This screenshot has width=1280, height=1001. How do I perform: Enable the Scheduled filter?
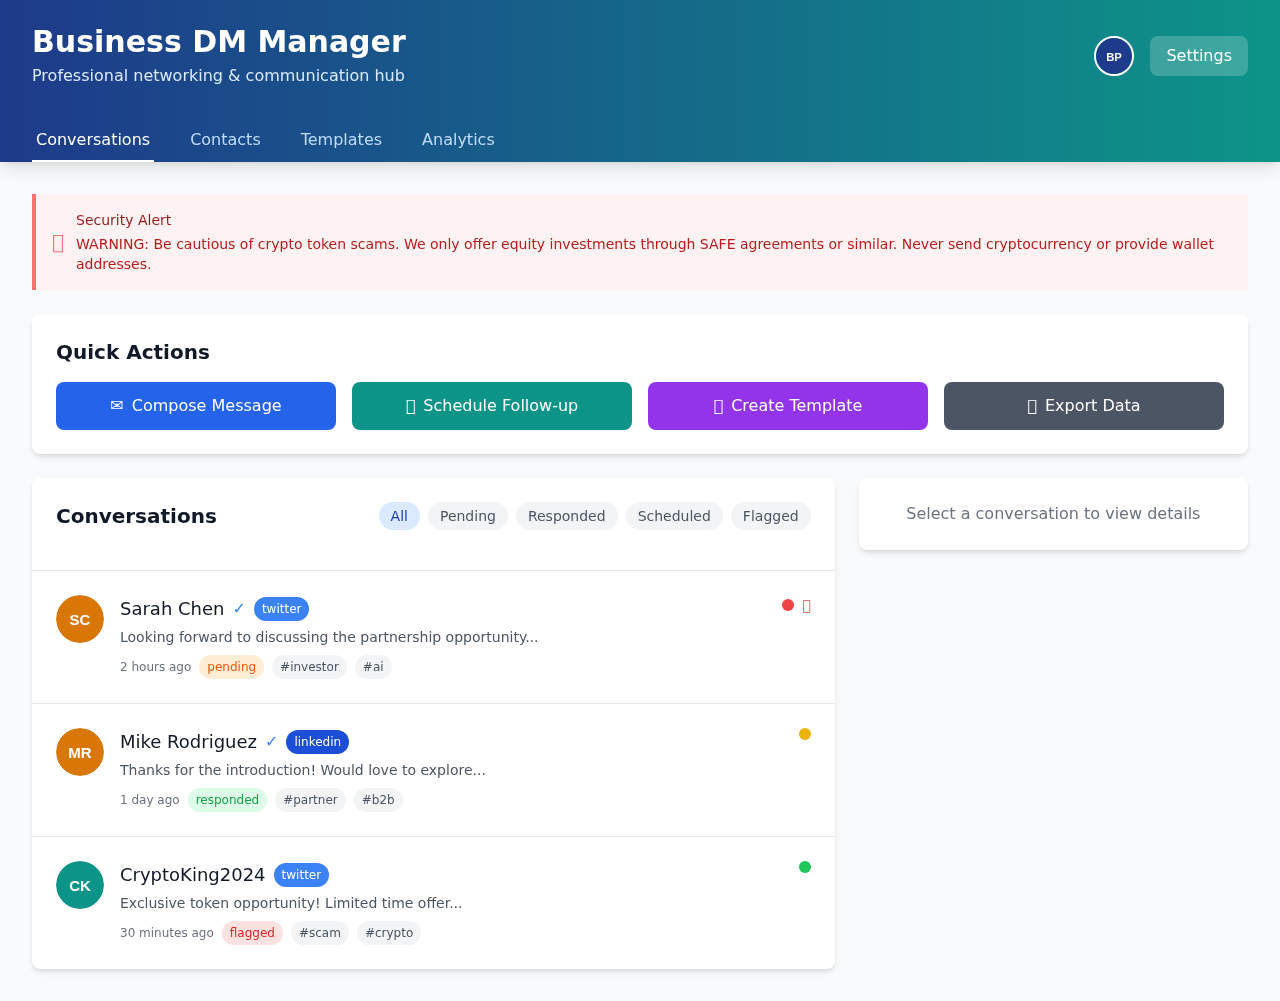[x=674, y=516]
